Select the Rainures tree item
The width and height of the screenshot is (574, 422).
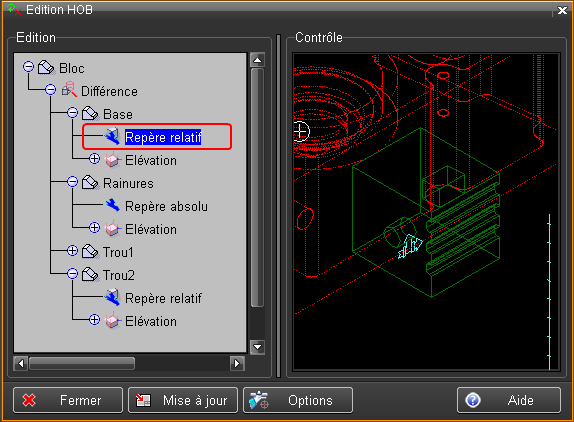(x=128, y=183)
